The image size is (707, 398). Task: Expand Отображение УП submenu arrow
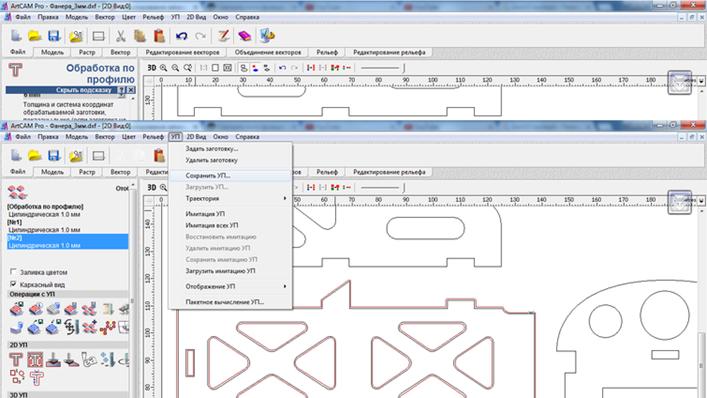click(x=285, y=286)
